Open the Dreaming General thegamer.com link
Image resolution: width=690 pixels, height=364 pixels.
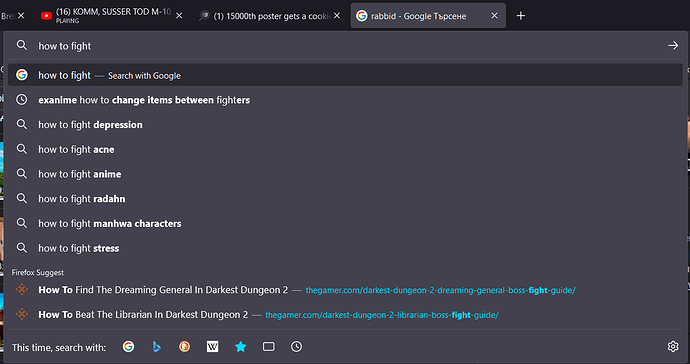pyautogui.click(x=440, y=290)
